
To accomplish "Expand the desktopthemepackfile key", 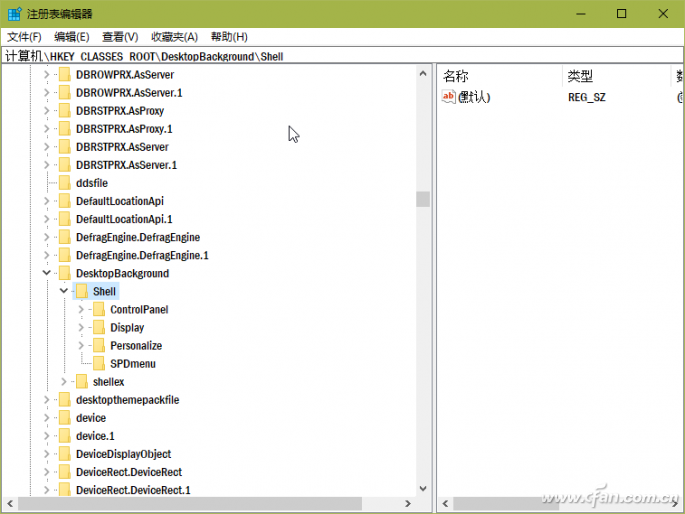I will point(47,400).
